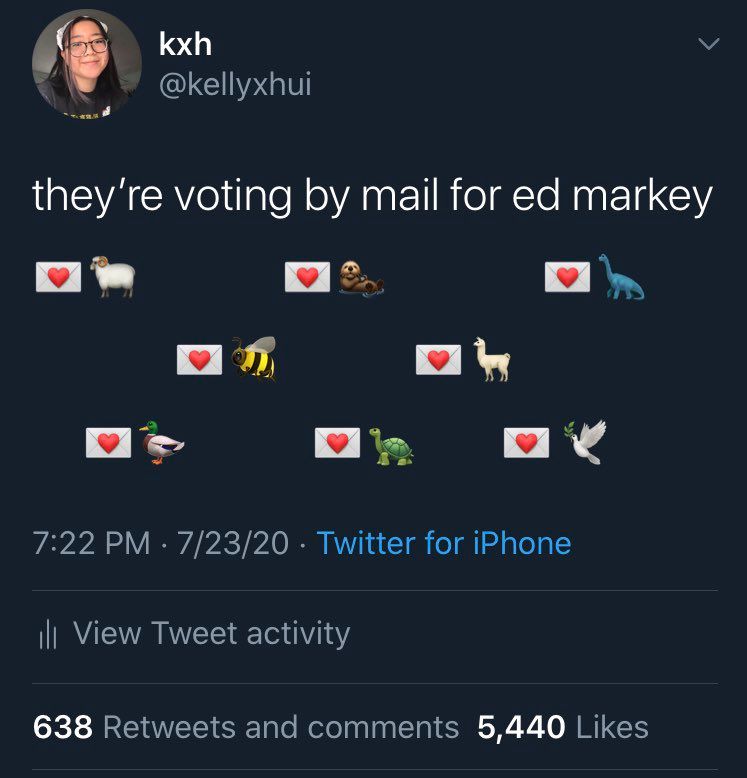View the 638 Retweets and comments
The height and width of the screenshot is (778, 747).
tap(246, 727)
